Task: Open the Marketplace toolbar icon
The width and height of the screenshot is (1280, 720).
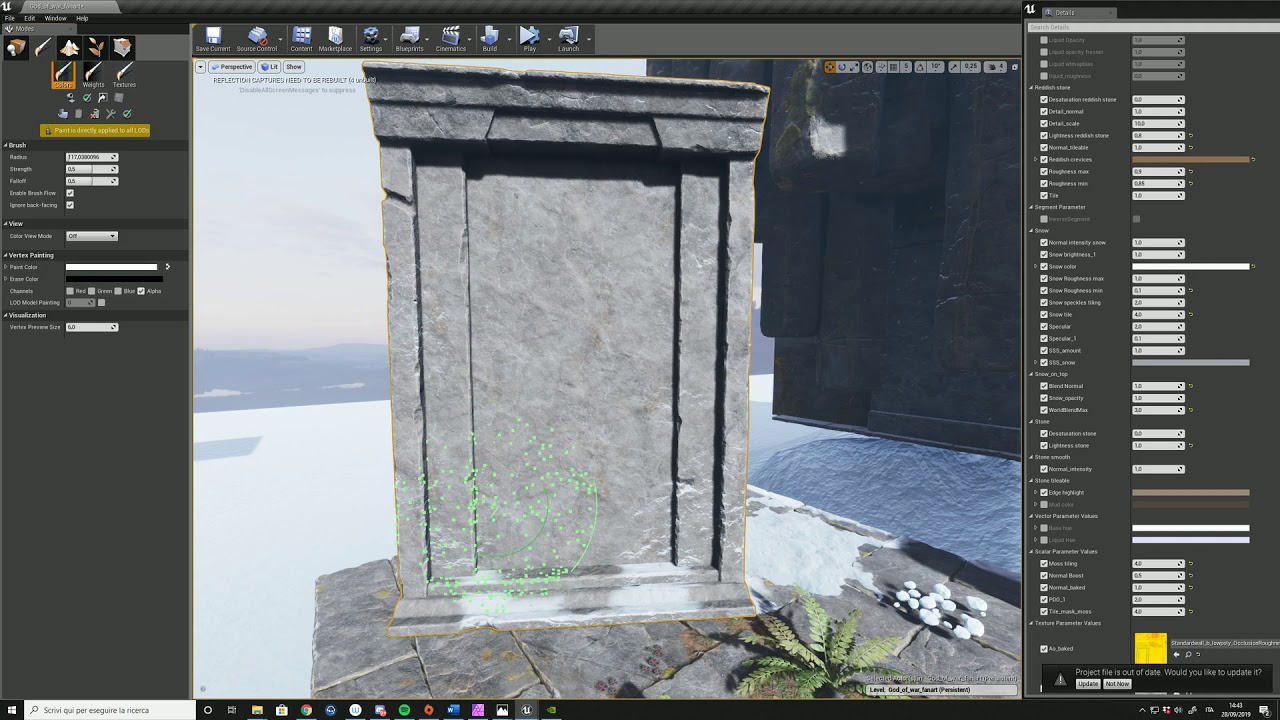Action: pos(335,40)
